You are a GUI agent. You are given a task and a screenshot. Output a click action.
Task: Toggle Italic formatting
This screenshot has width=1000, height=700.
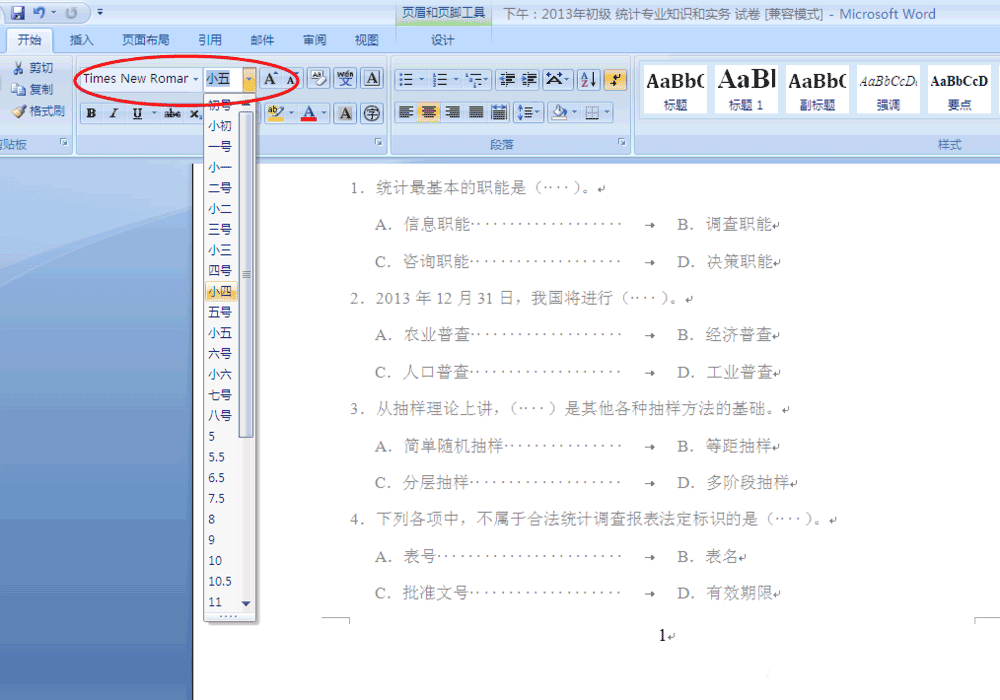113,114
